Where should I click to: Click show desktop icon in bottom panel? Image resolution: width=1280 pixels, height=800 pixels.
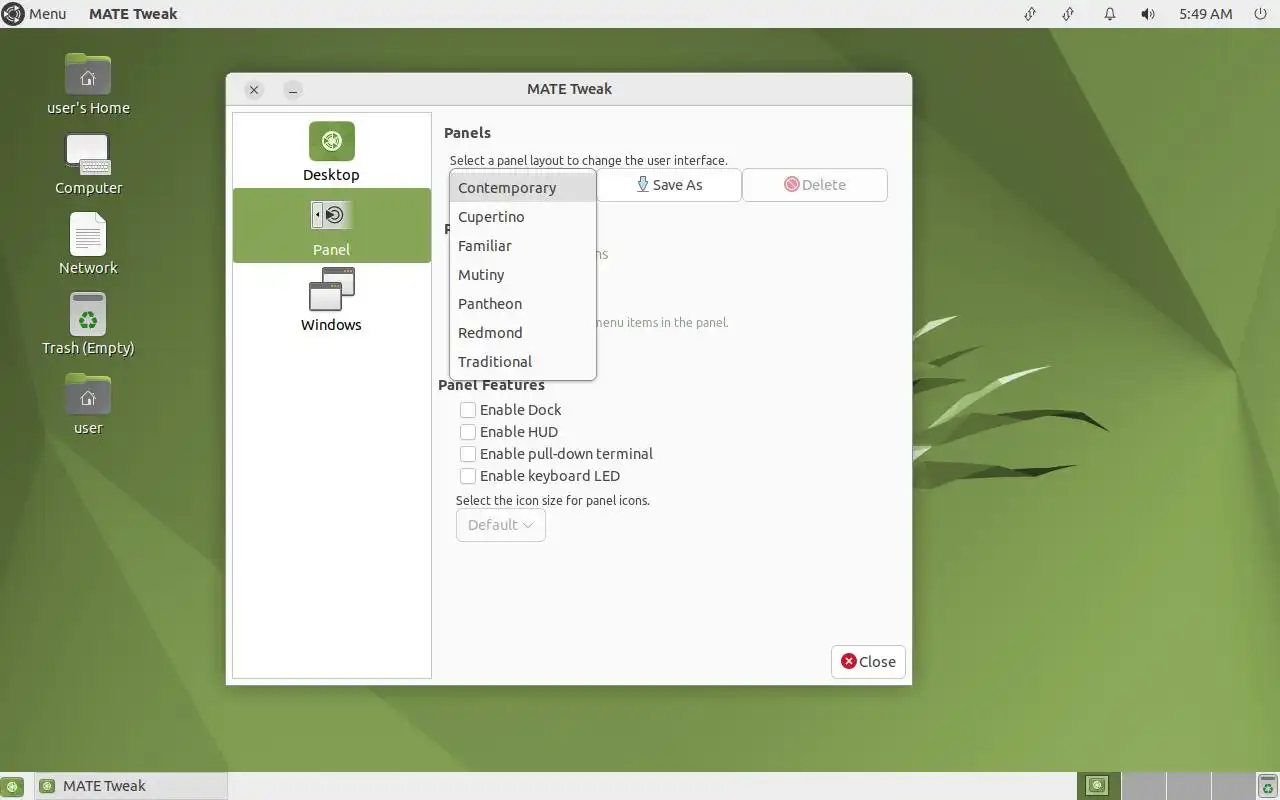pos(11,786)
